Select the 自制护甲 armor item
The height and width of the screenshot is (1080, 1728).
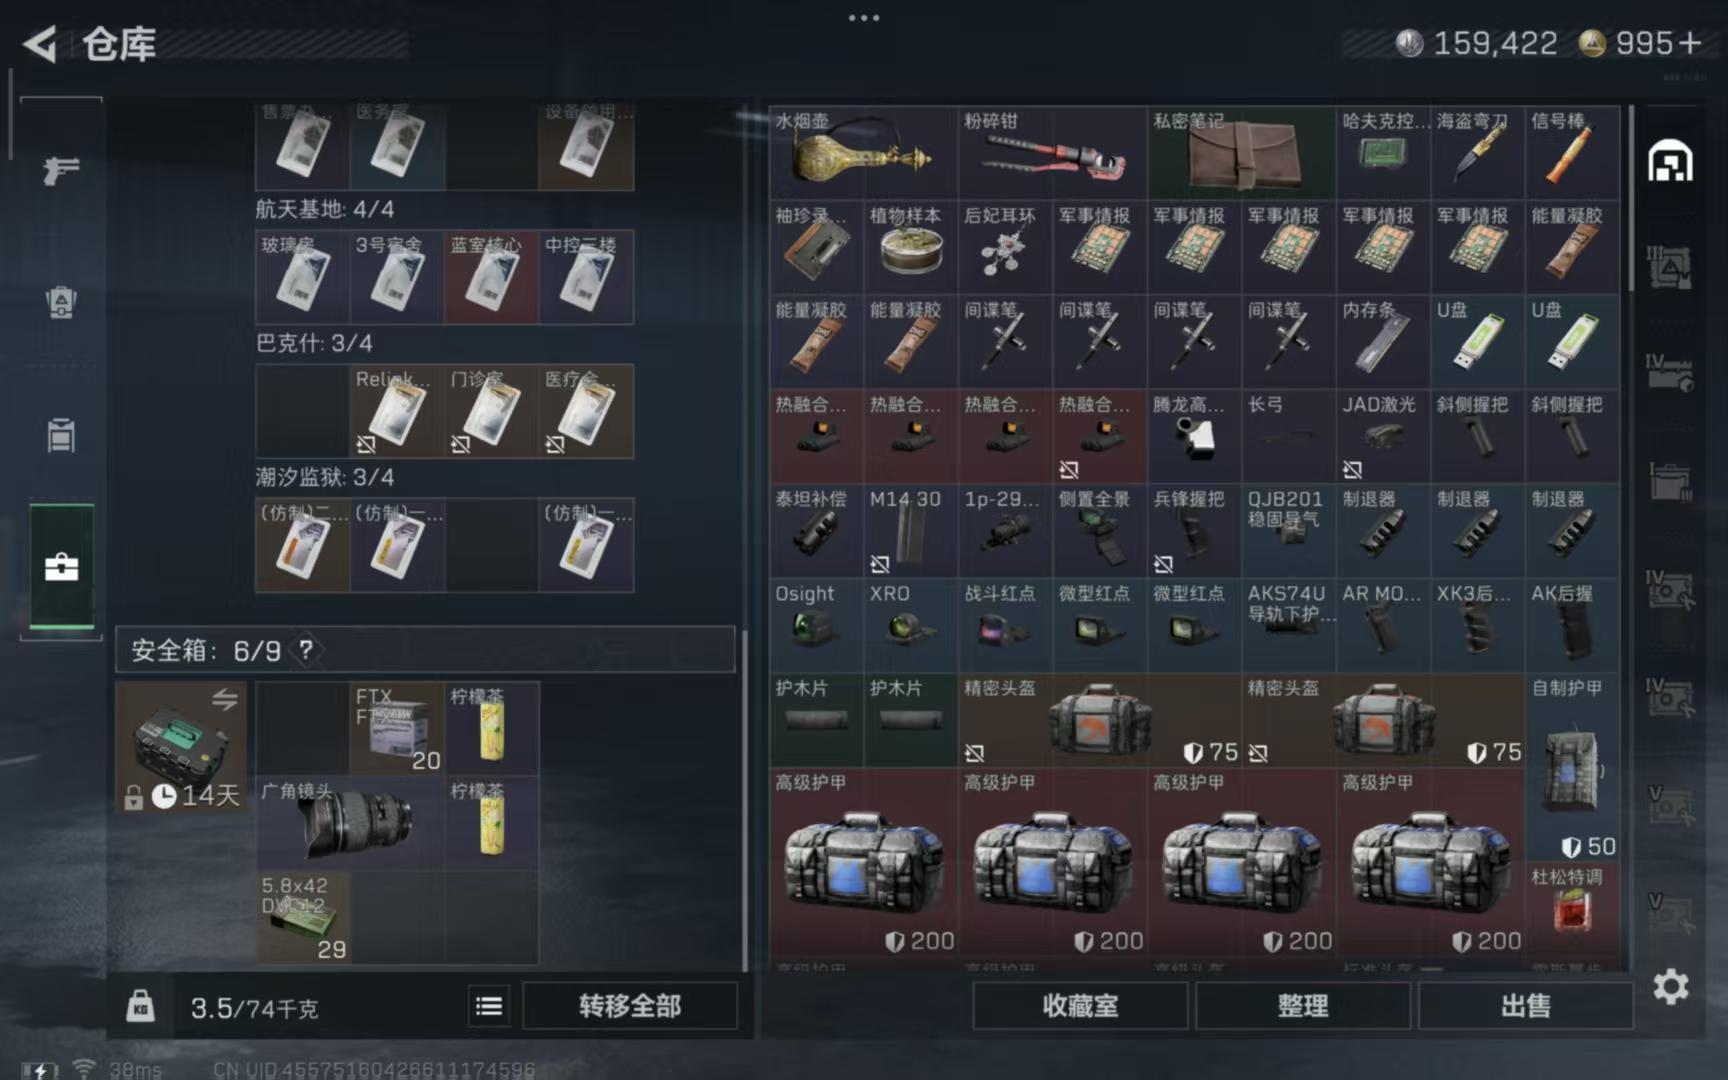point(1572,766)
